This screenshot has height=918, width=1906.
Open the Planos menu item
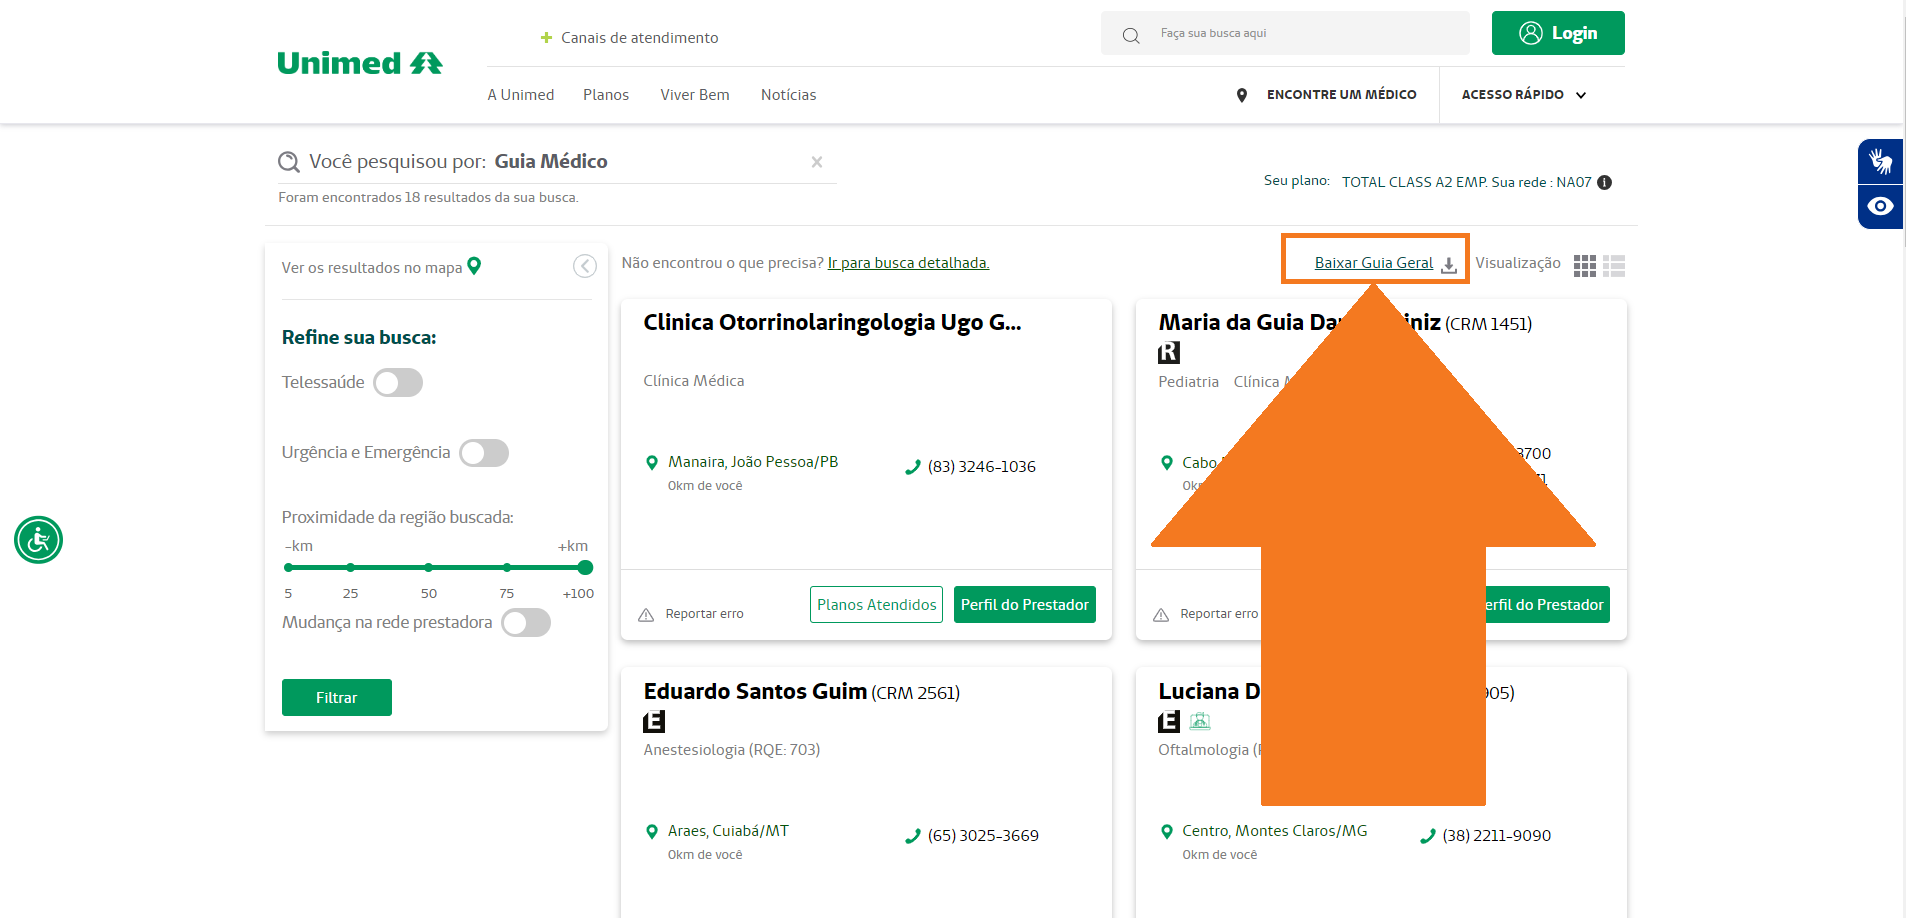click(605, 95)
